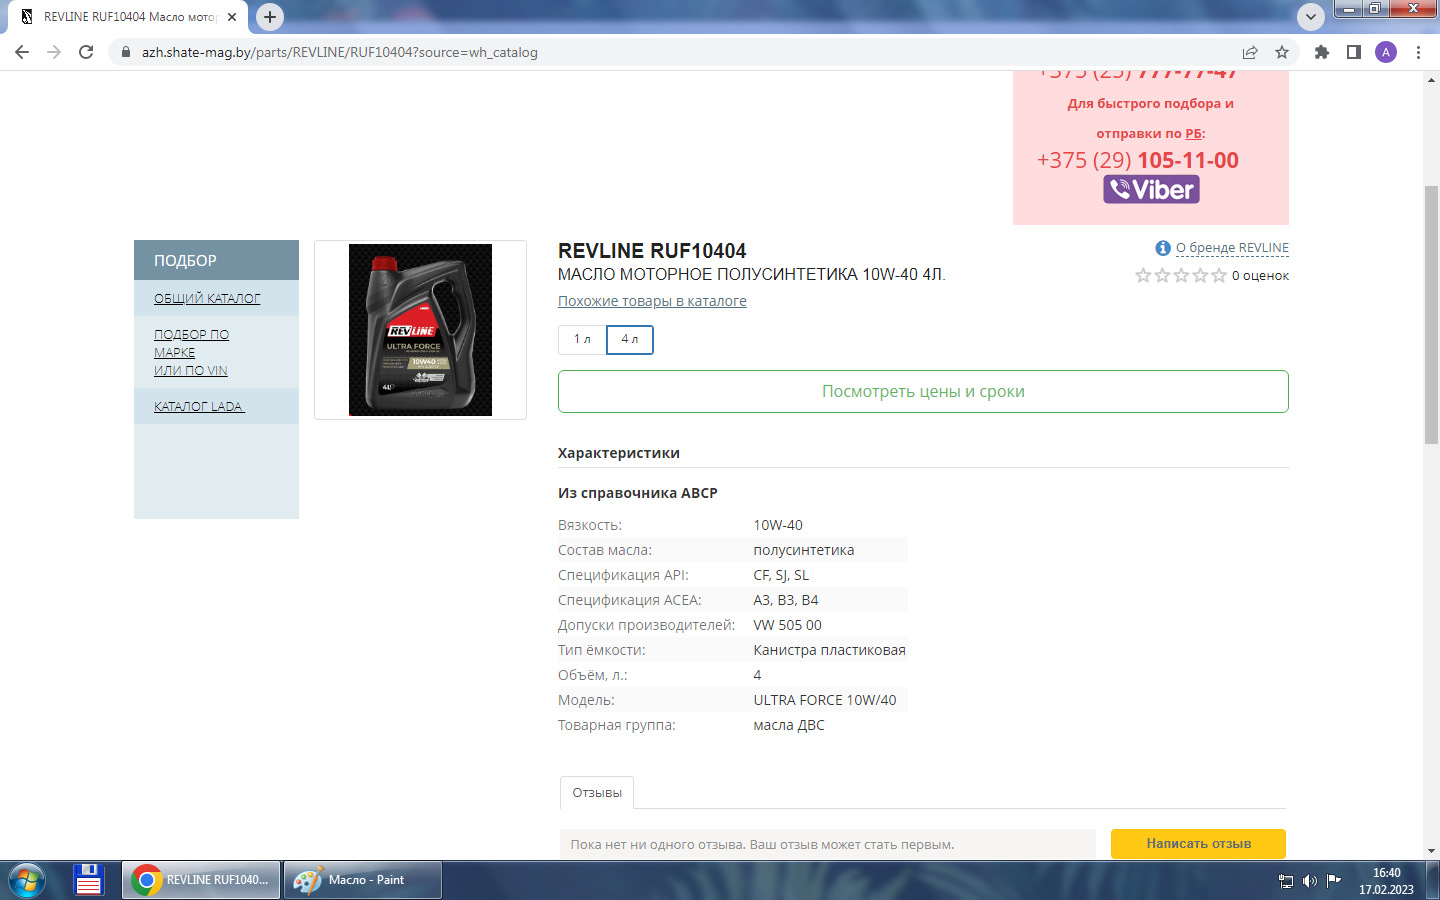The image size is (1440, 900).
Task: Open the REVLINE oil canister product image
Action: [420, 330]
